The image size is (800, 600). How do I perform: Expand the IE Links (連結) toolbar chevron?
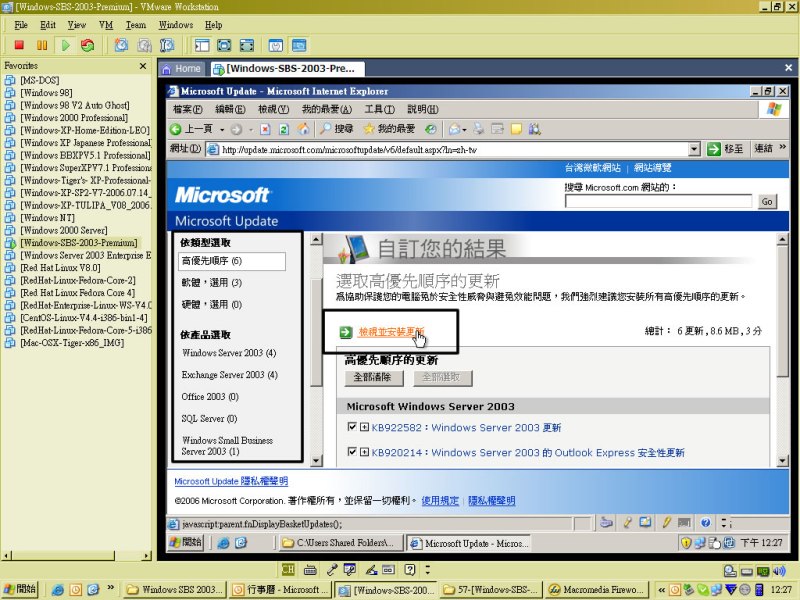point(783,147)
